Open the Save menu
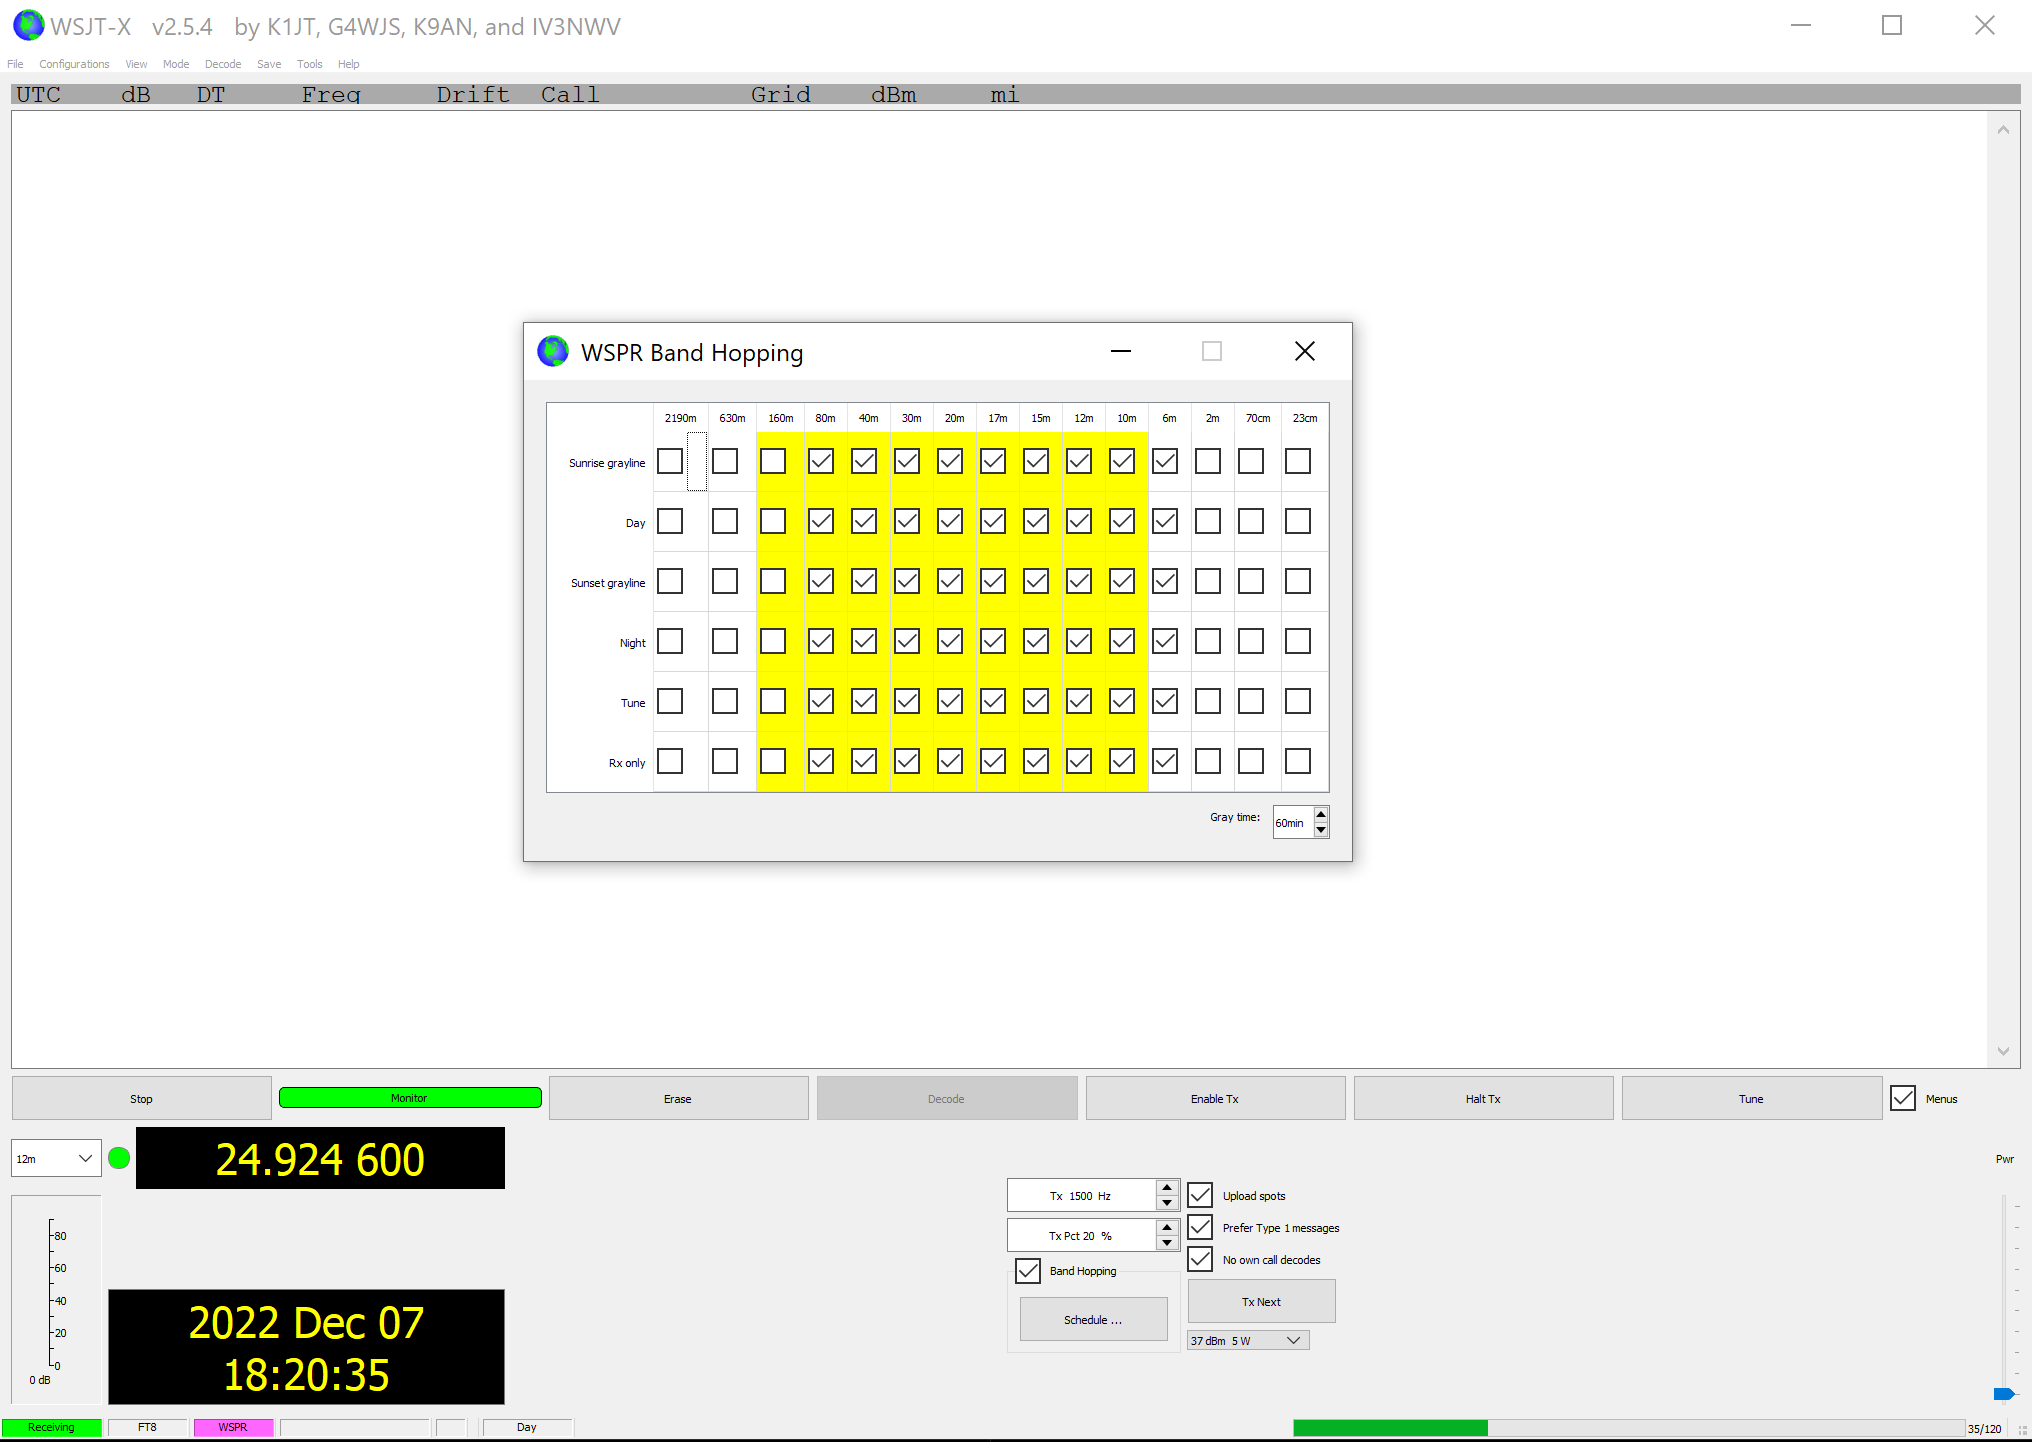This screenshot has width=2032, height=1442. (269, 64)
